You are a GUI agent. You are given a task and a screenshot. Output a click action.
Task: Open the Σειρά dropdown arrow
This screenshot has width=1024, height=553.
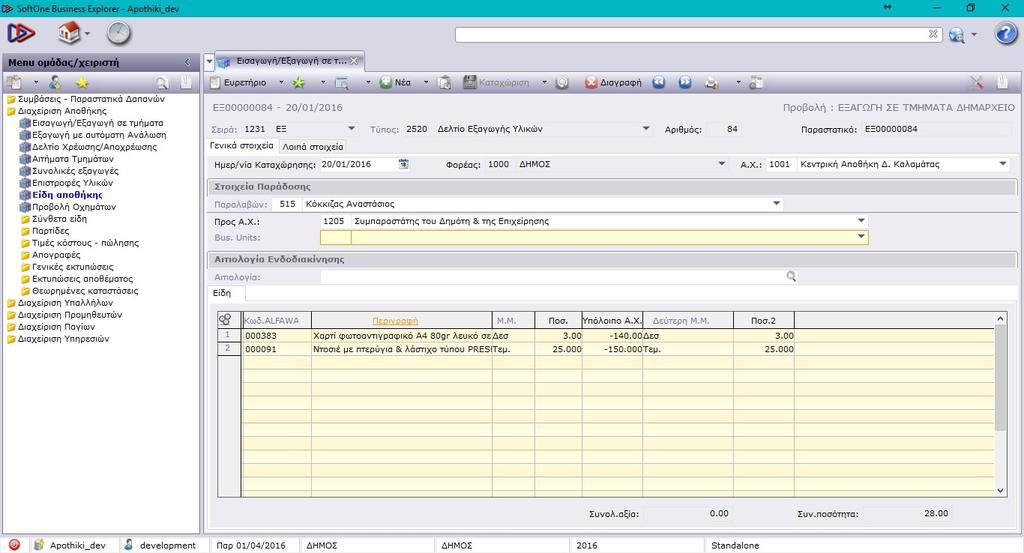(x=351, y=129)
